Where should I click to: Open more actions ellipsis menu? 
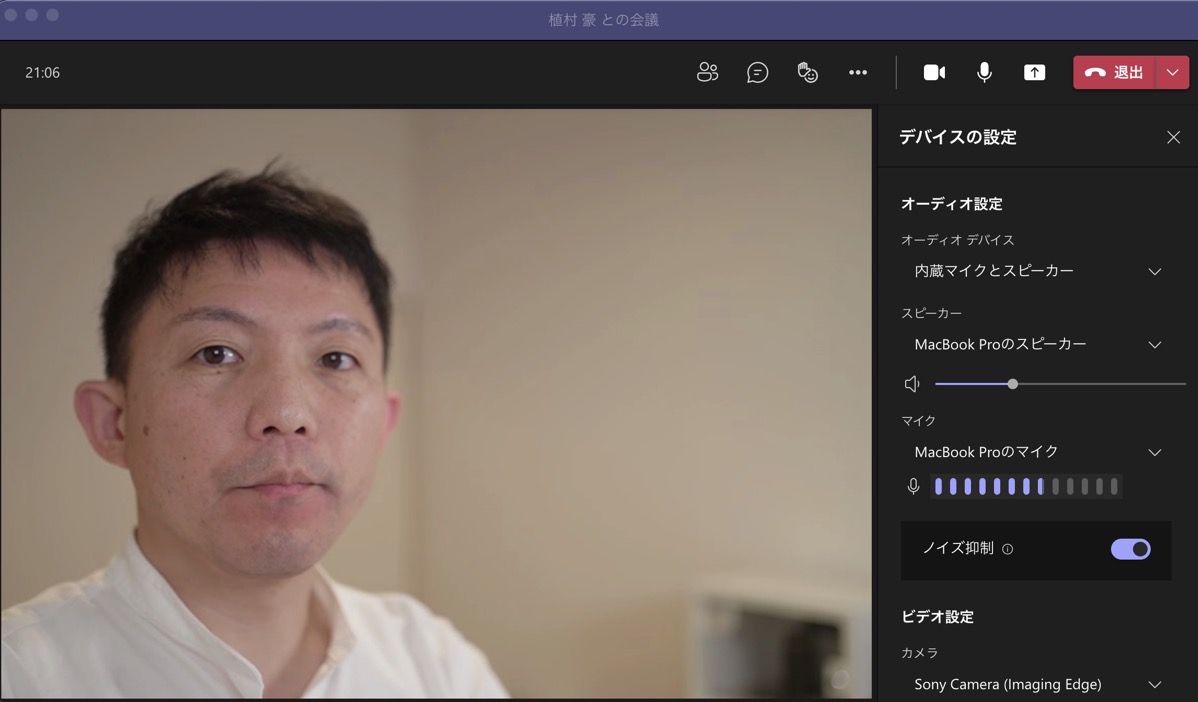(x=858, y=73)
